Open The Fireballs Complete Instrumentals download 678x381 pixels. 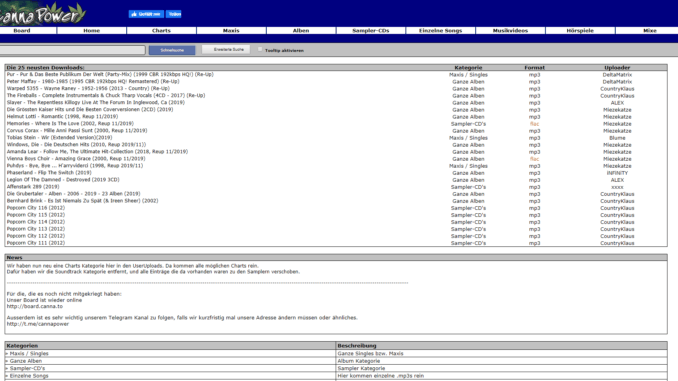coord(106,95)
